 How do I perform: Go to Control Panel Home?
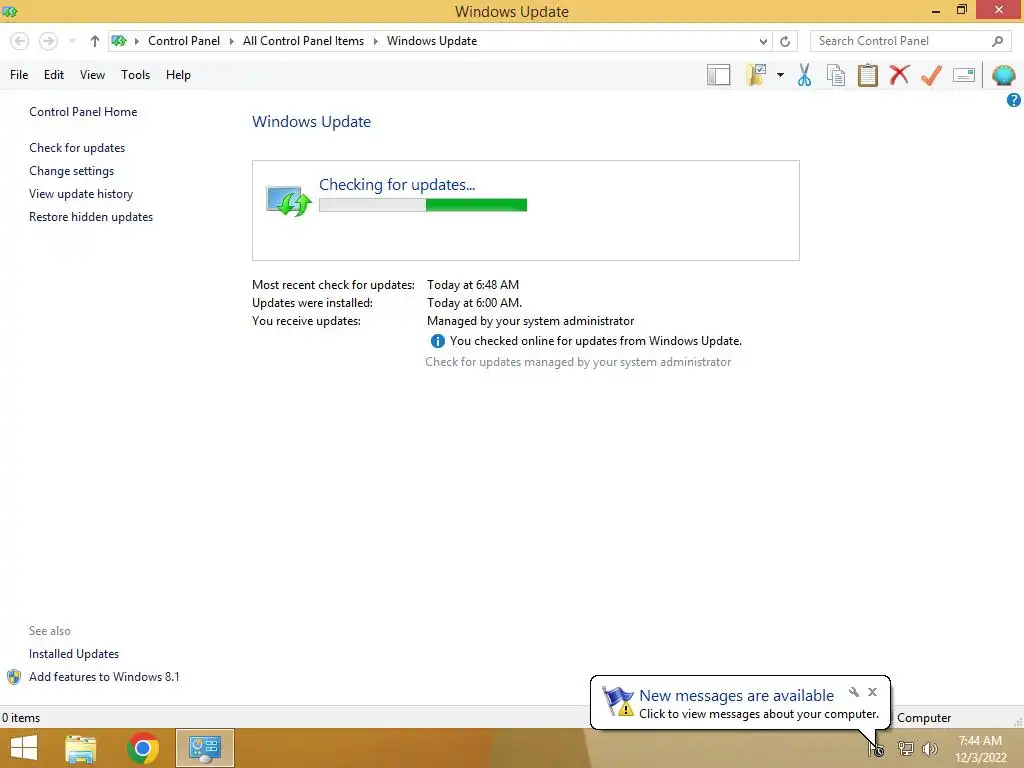click(83, 112)
